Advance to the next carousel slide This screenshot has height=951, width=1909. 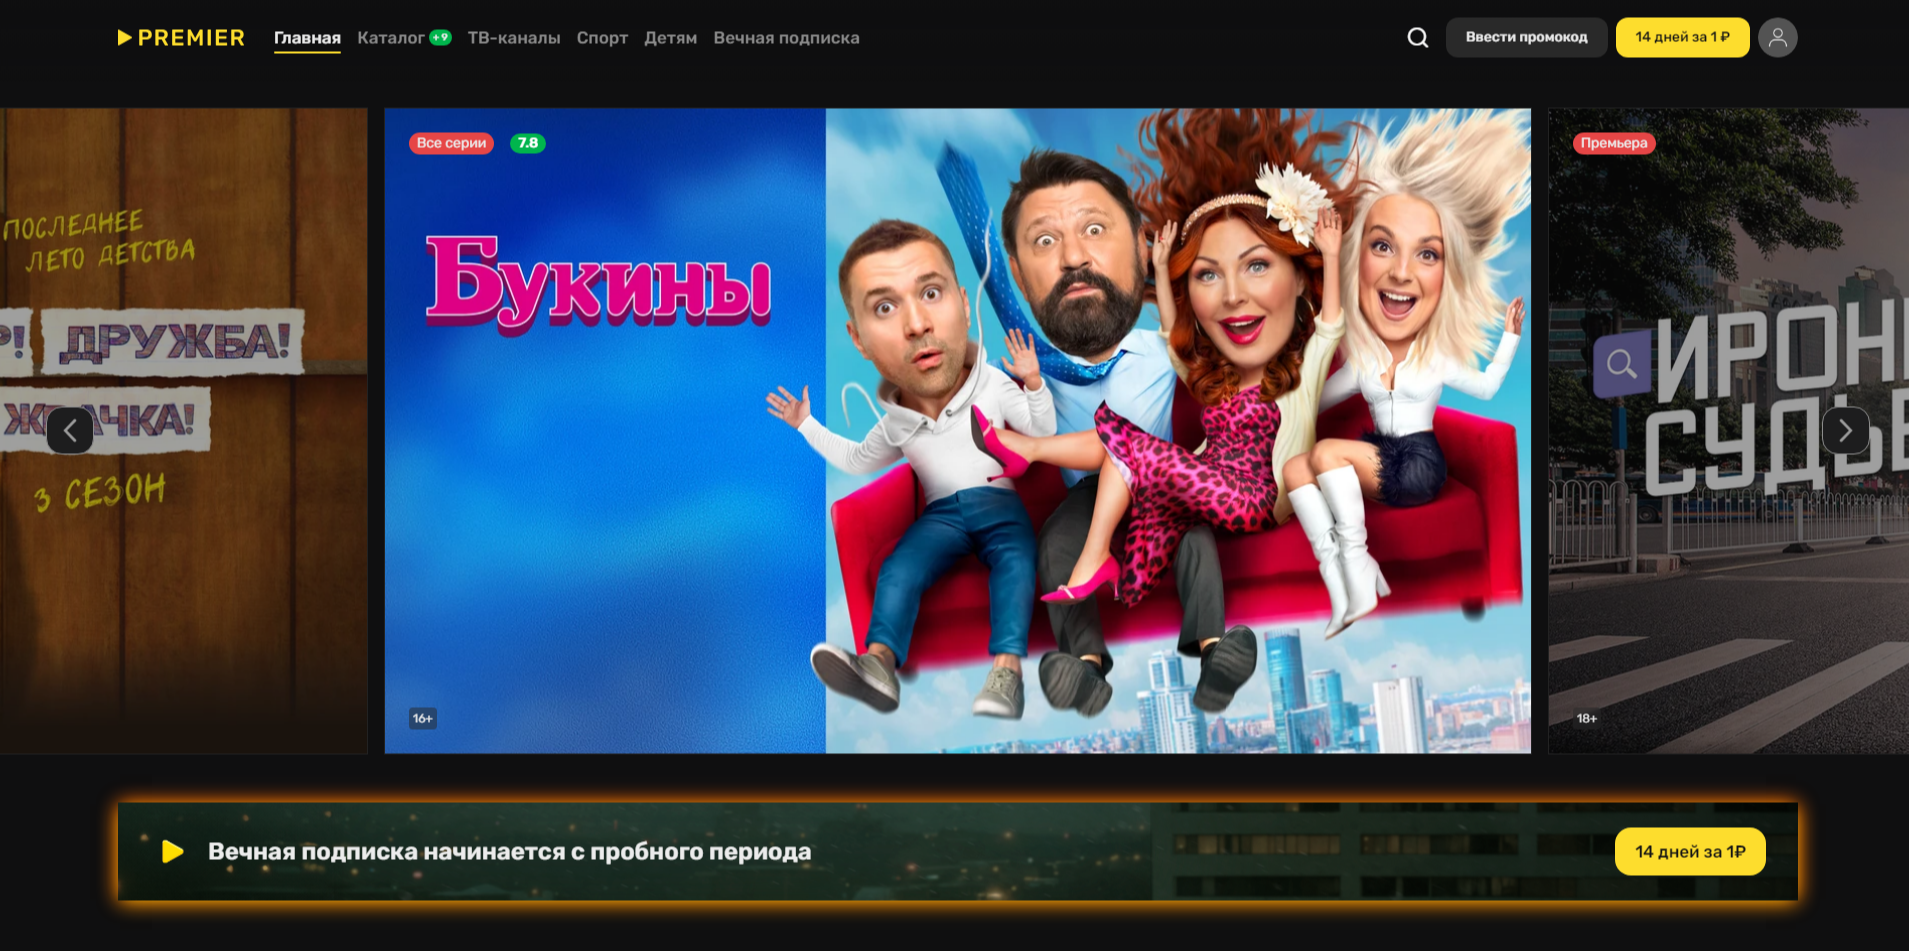tap(1845, 431)
